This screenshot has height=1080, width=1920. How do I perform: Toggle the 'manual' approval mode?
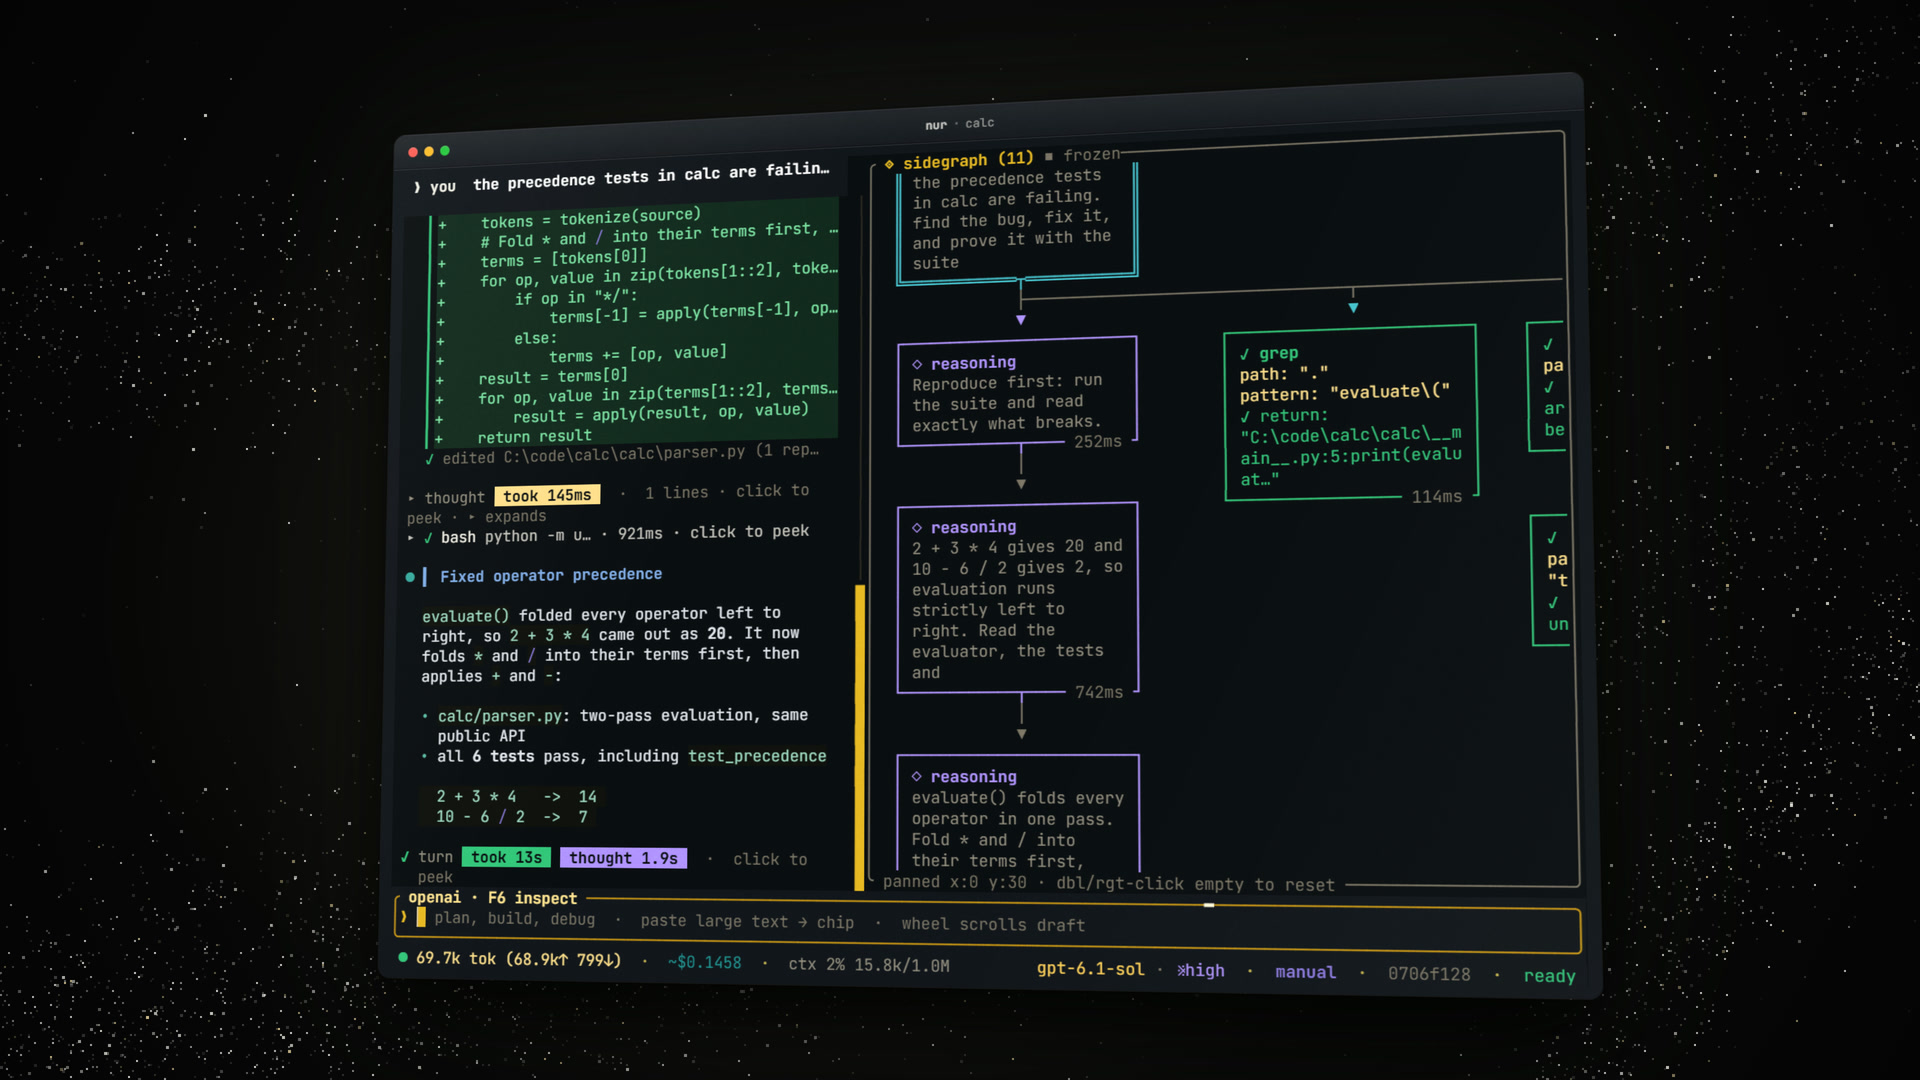click(x=1305, y=972)
